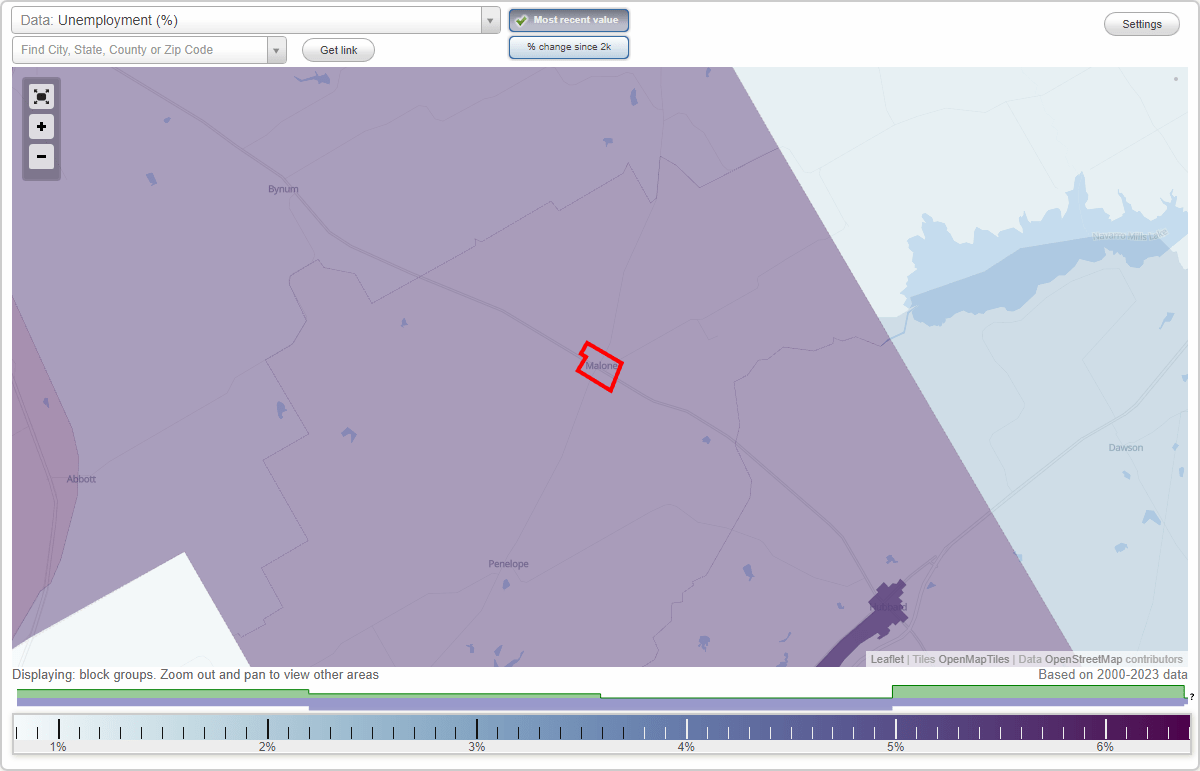Screen dimensions: 1200x771
Task: Expand the city search combo box arrow
Action: 277,49
